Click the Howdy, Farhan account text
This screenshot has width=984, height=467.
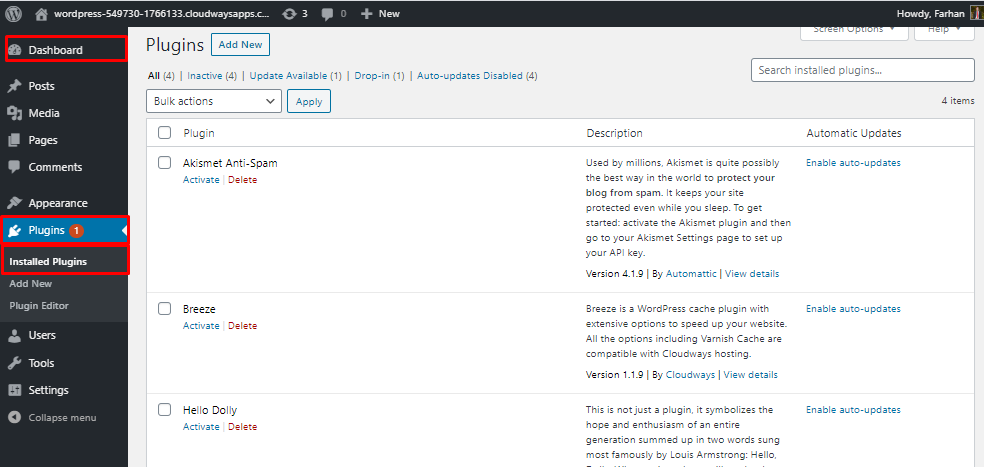click(931, 13)
